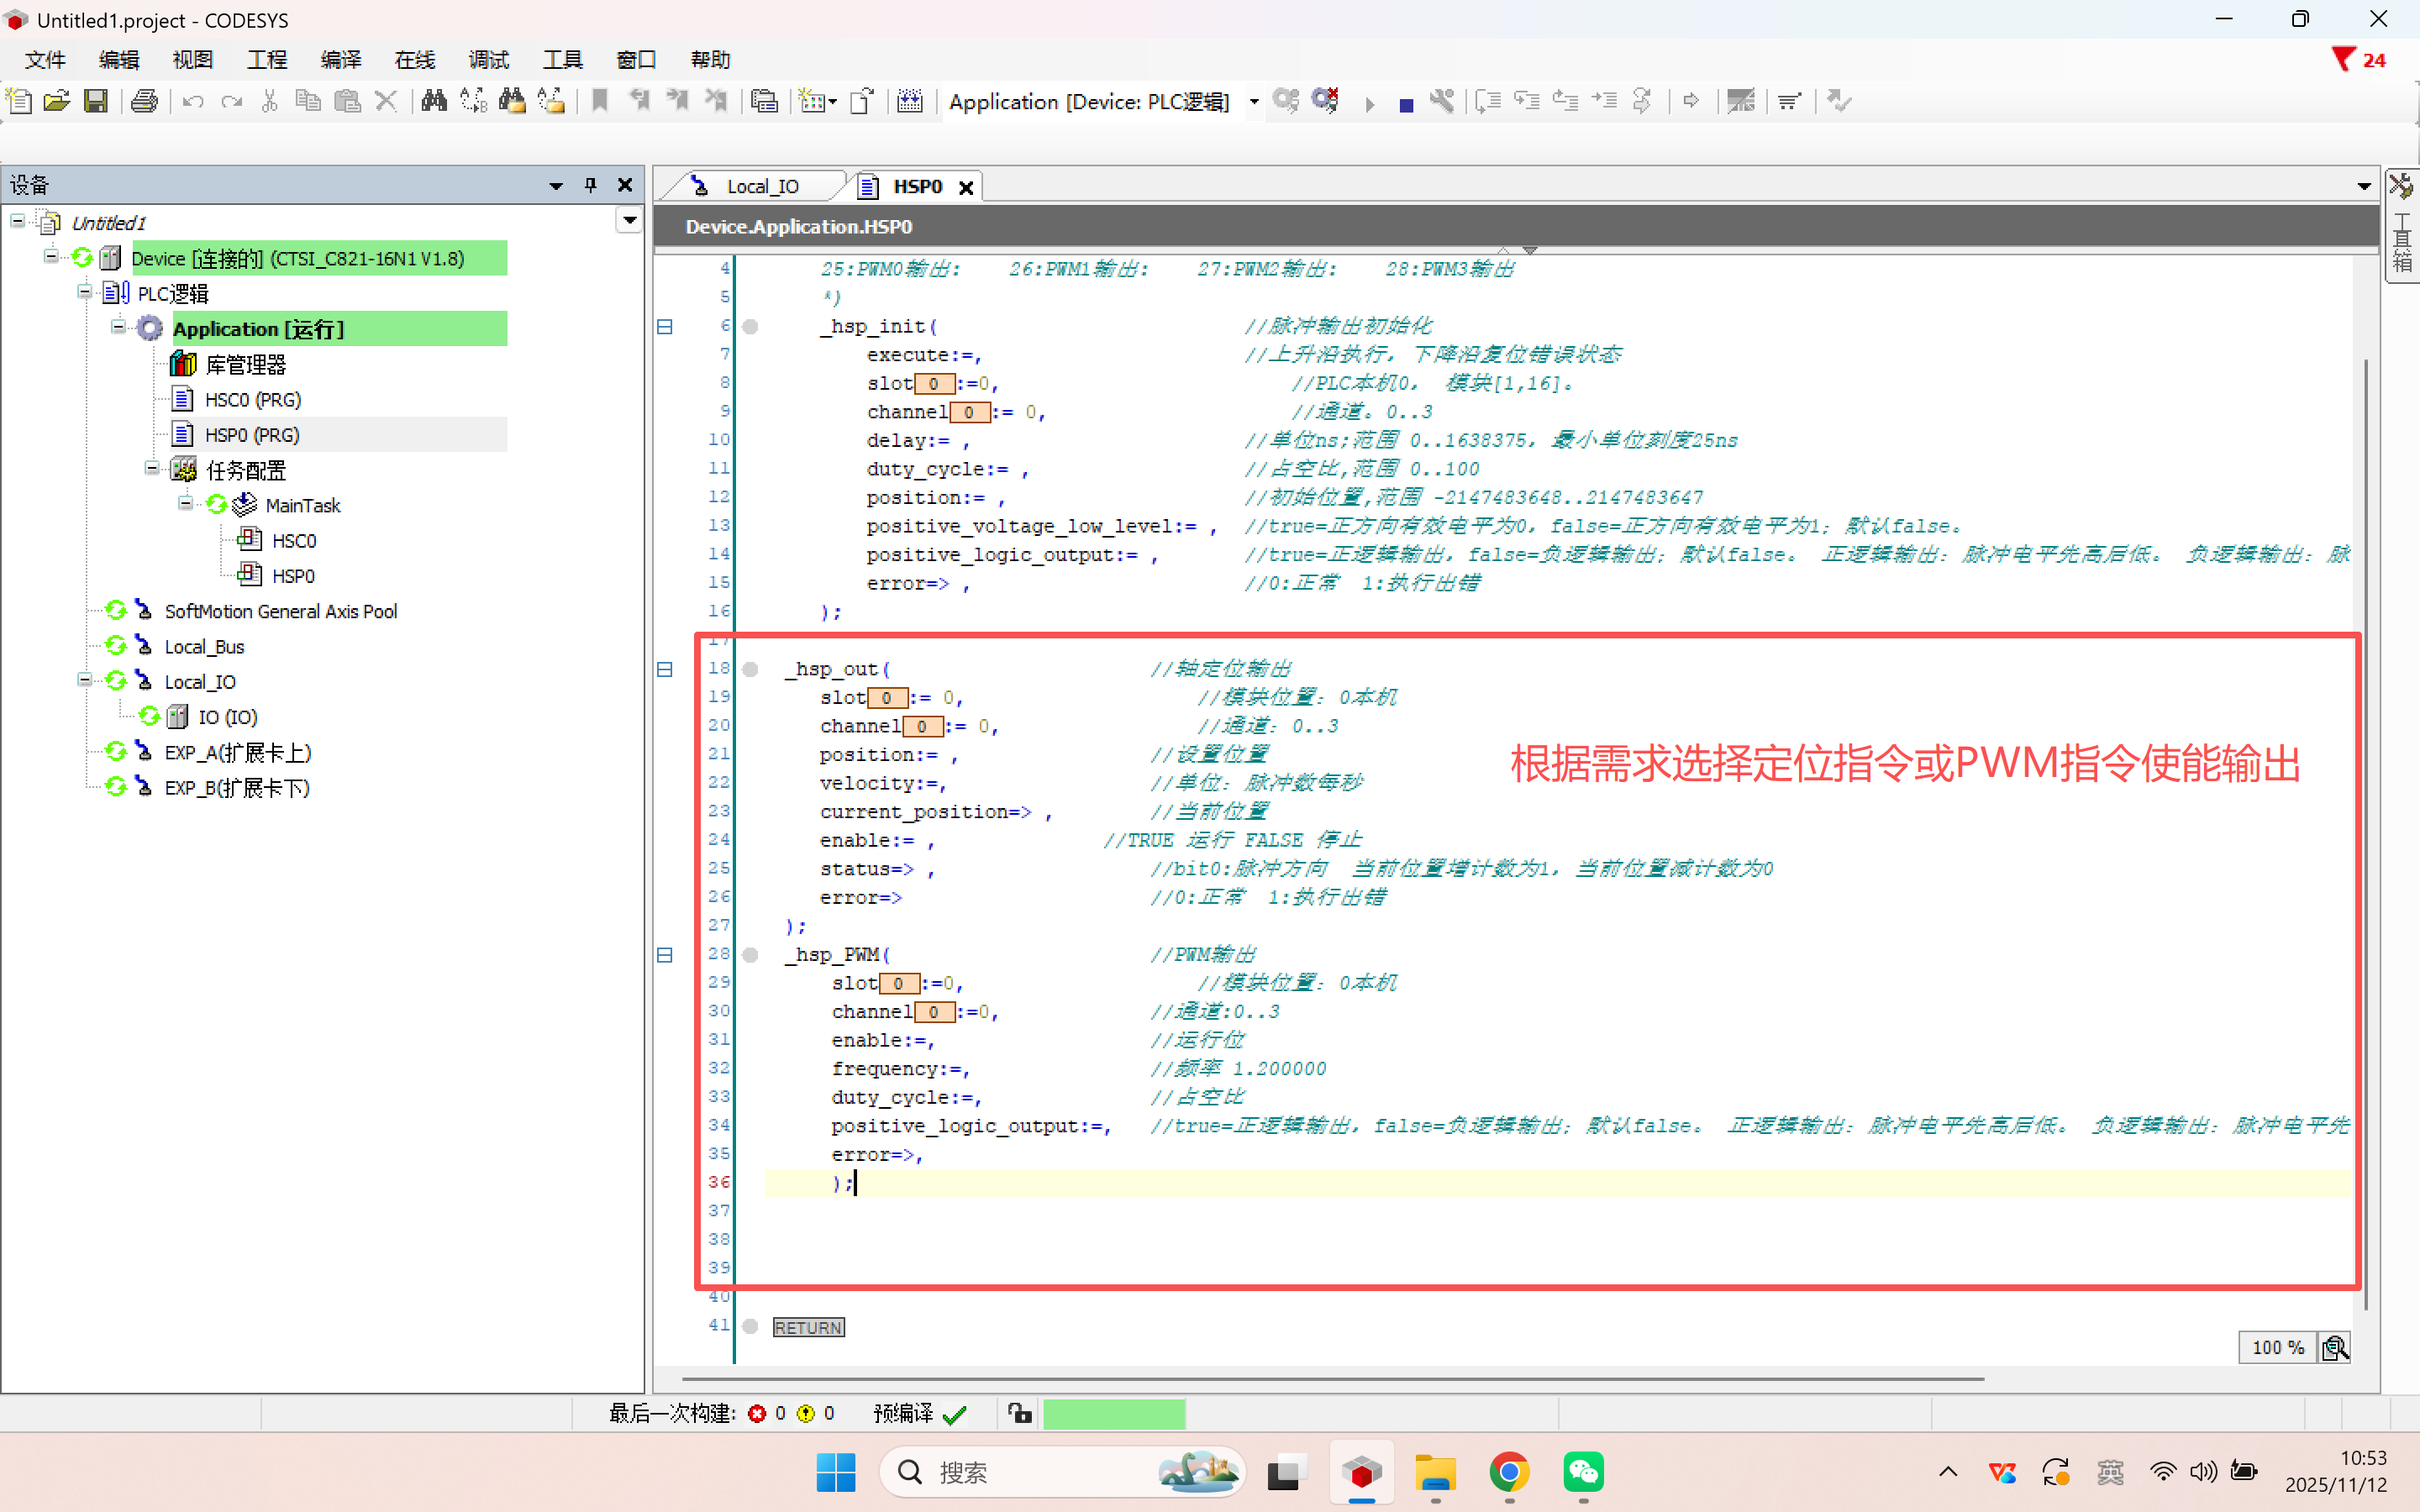Viewport: 2420px width, 1512px height.
Task: Collapse the Untitled1 project node
Action: pos(18,221)
